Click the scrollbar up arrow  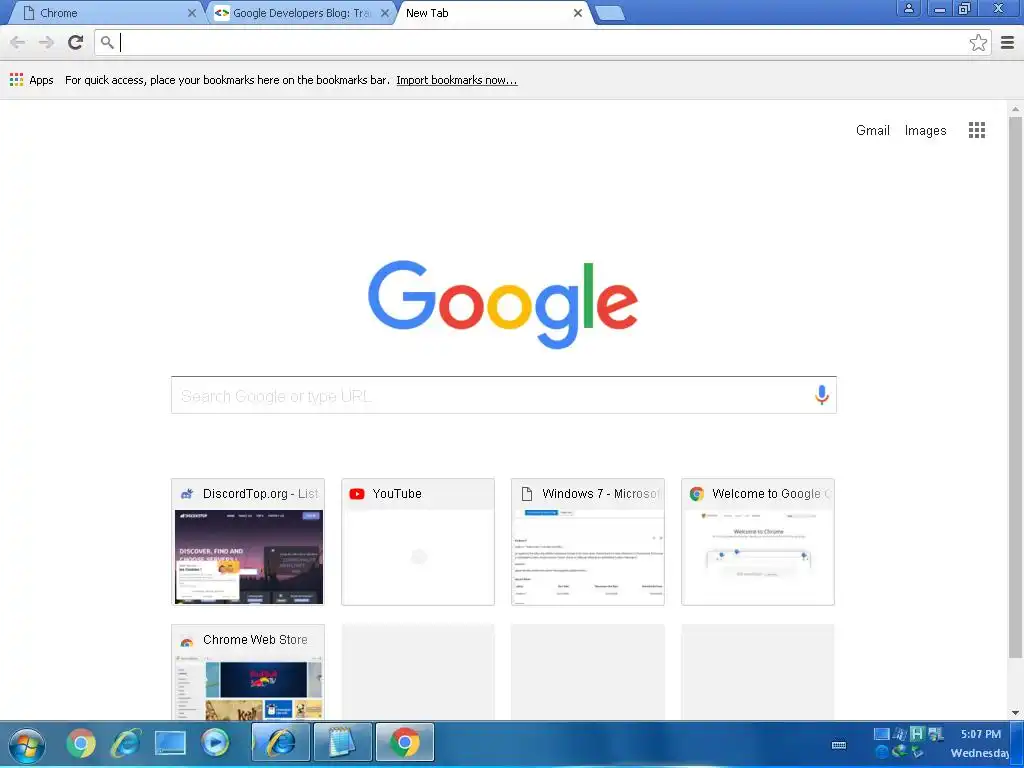[1015, 108]
